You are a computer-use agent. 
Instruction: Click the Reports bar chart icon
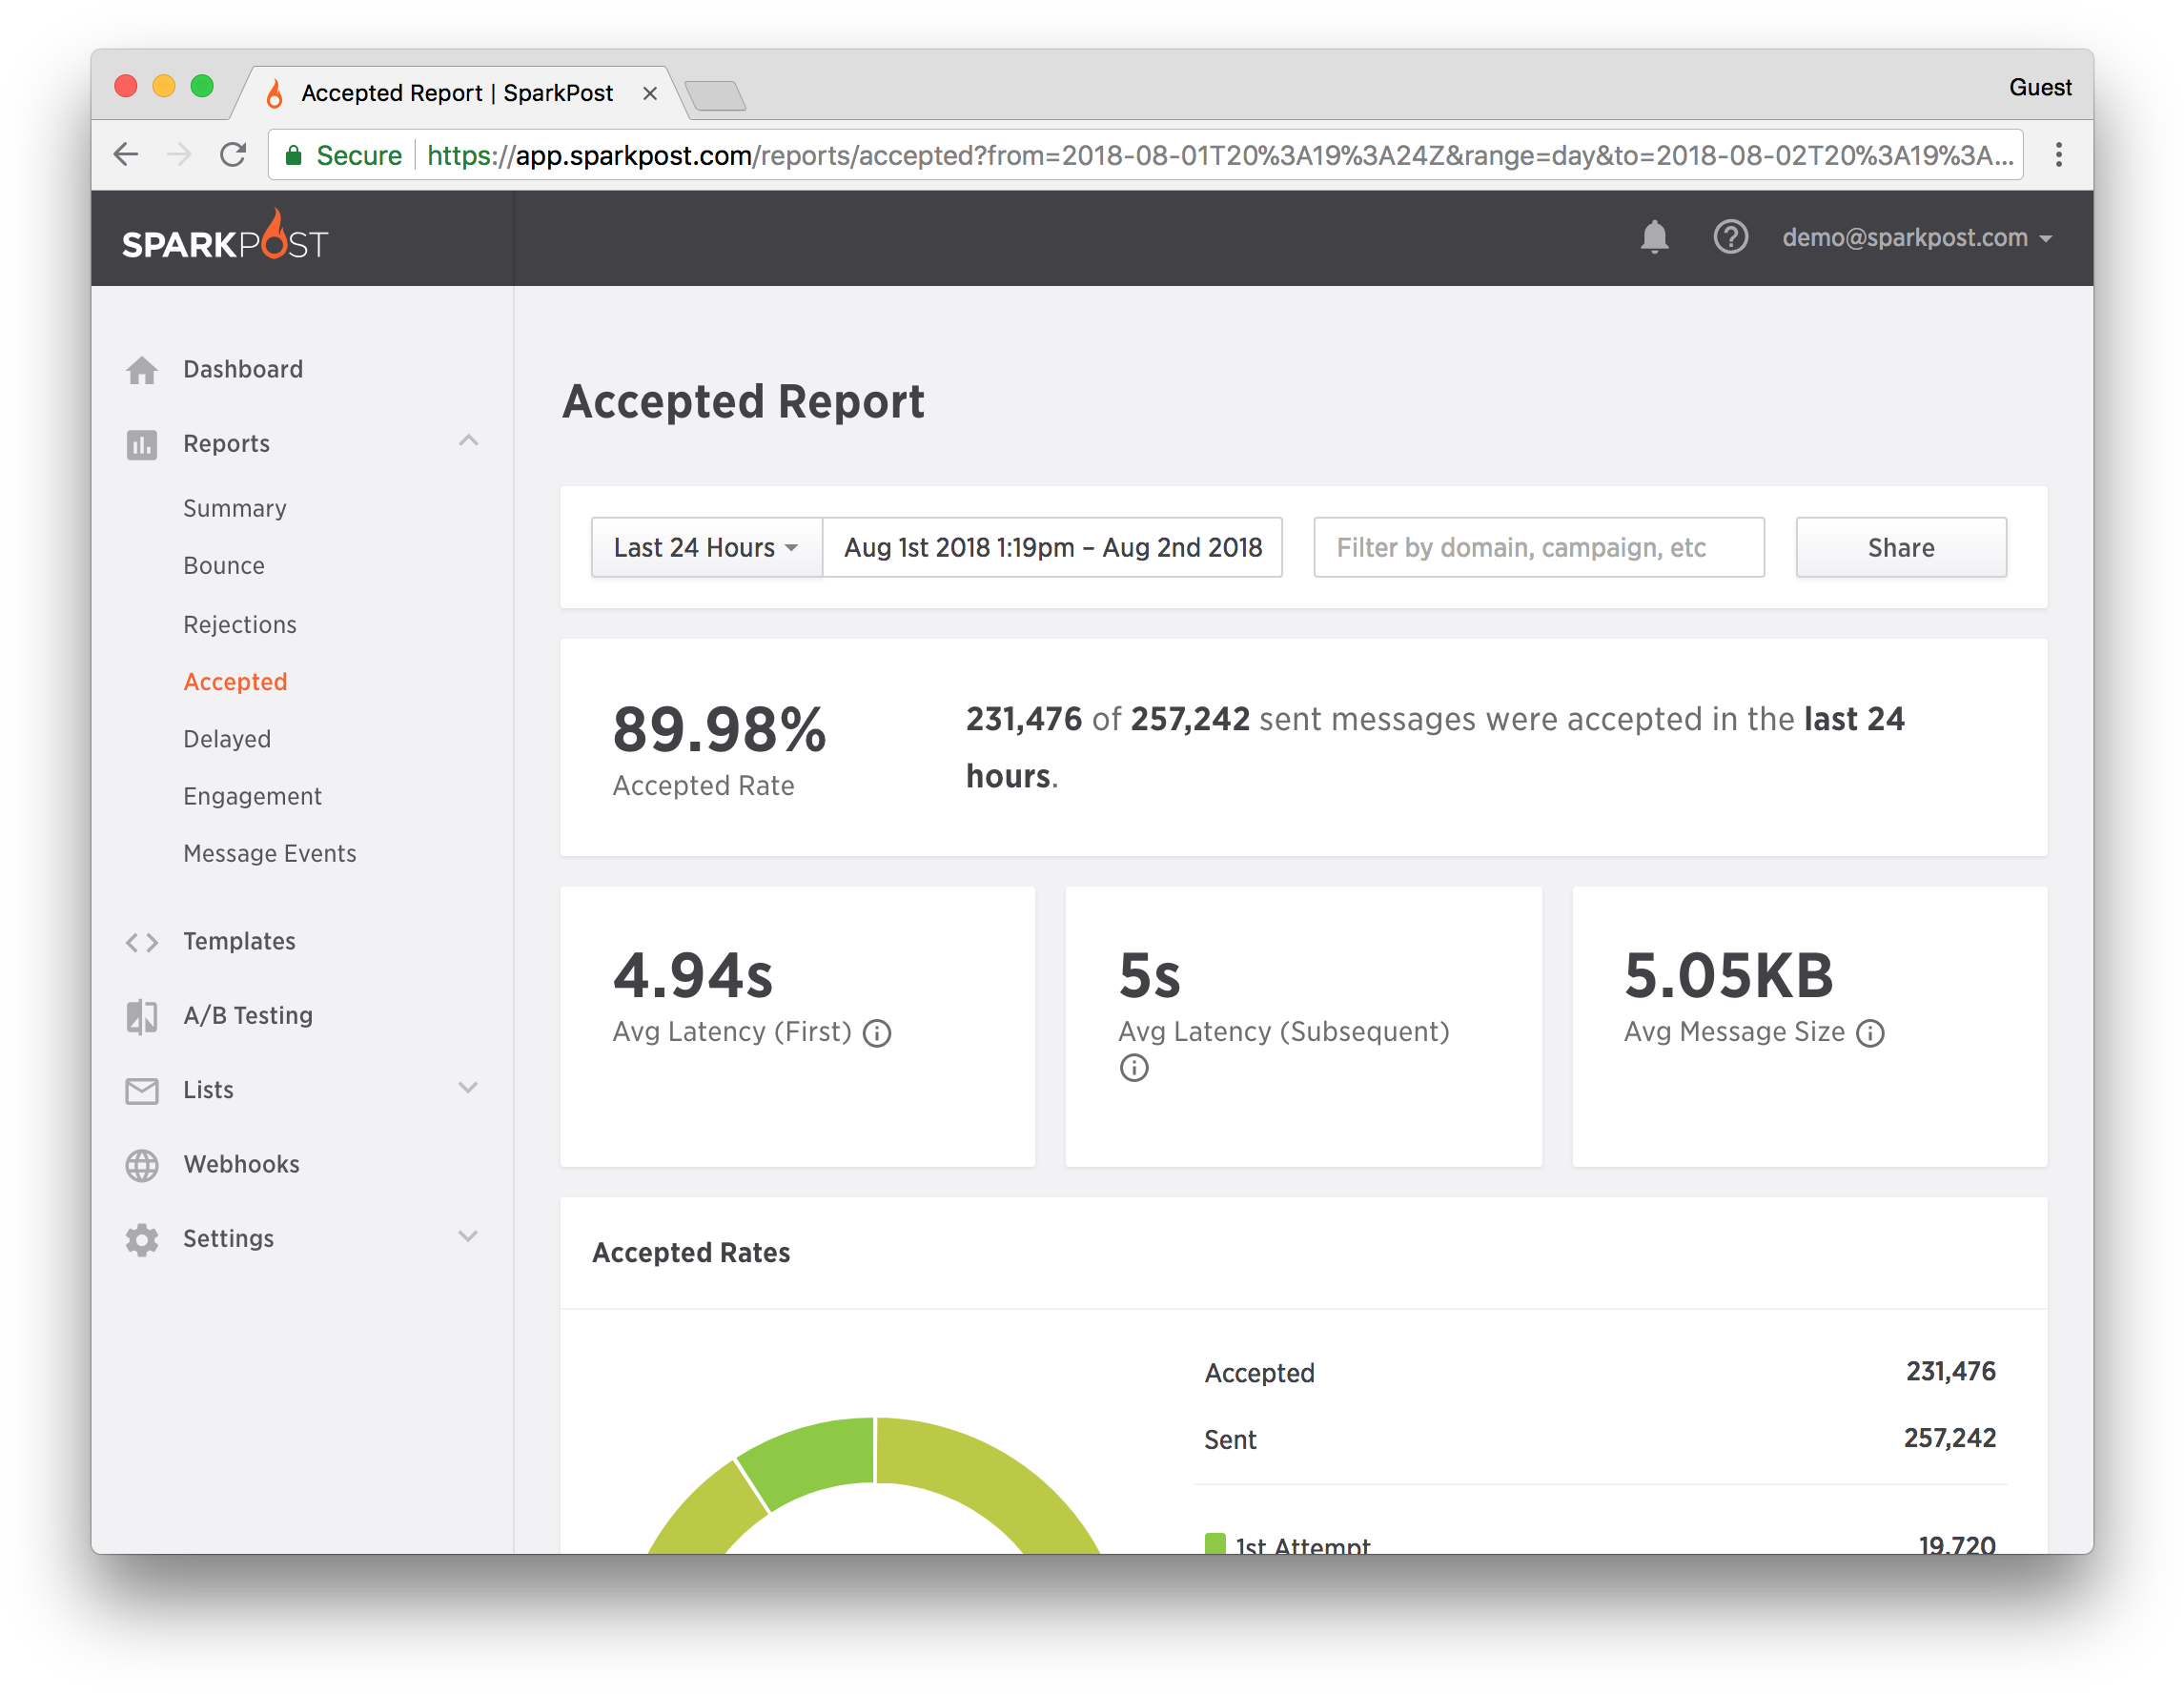point(142,444)
